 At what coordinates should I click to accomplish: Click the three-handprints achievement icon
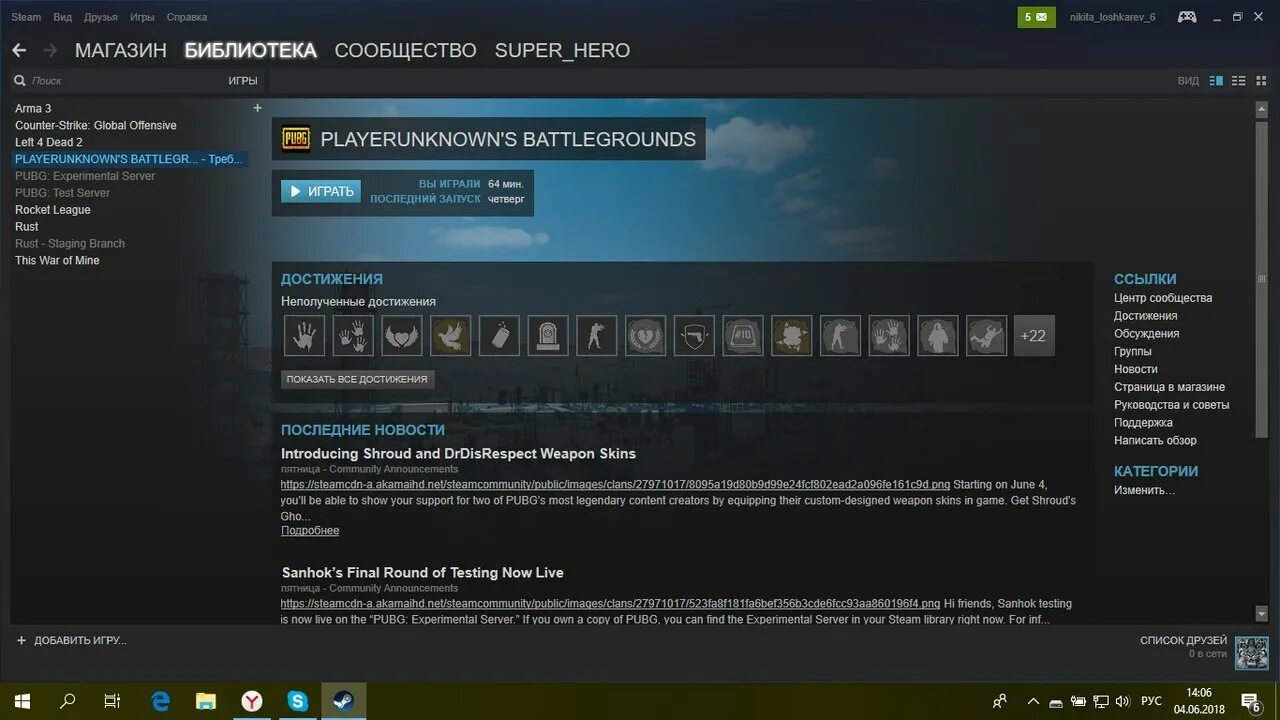click(353, 336)
